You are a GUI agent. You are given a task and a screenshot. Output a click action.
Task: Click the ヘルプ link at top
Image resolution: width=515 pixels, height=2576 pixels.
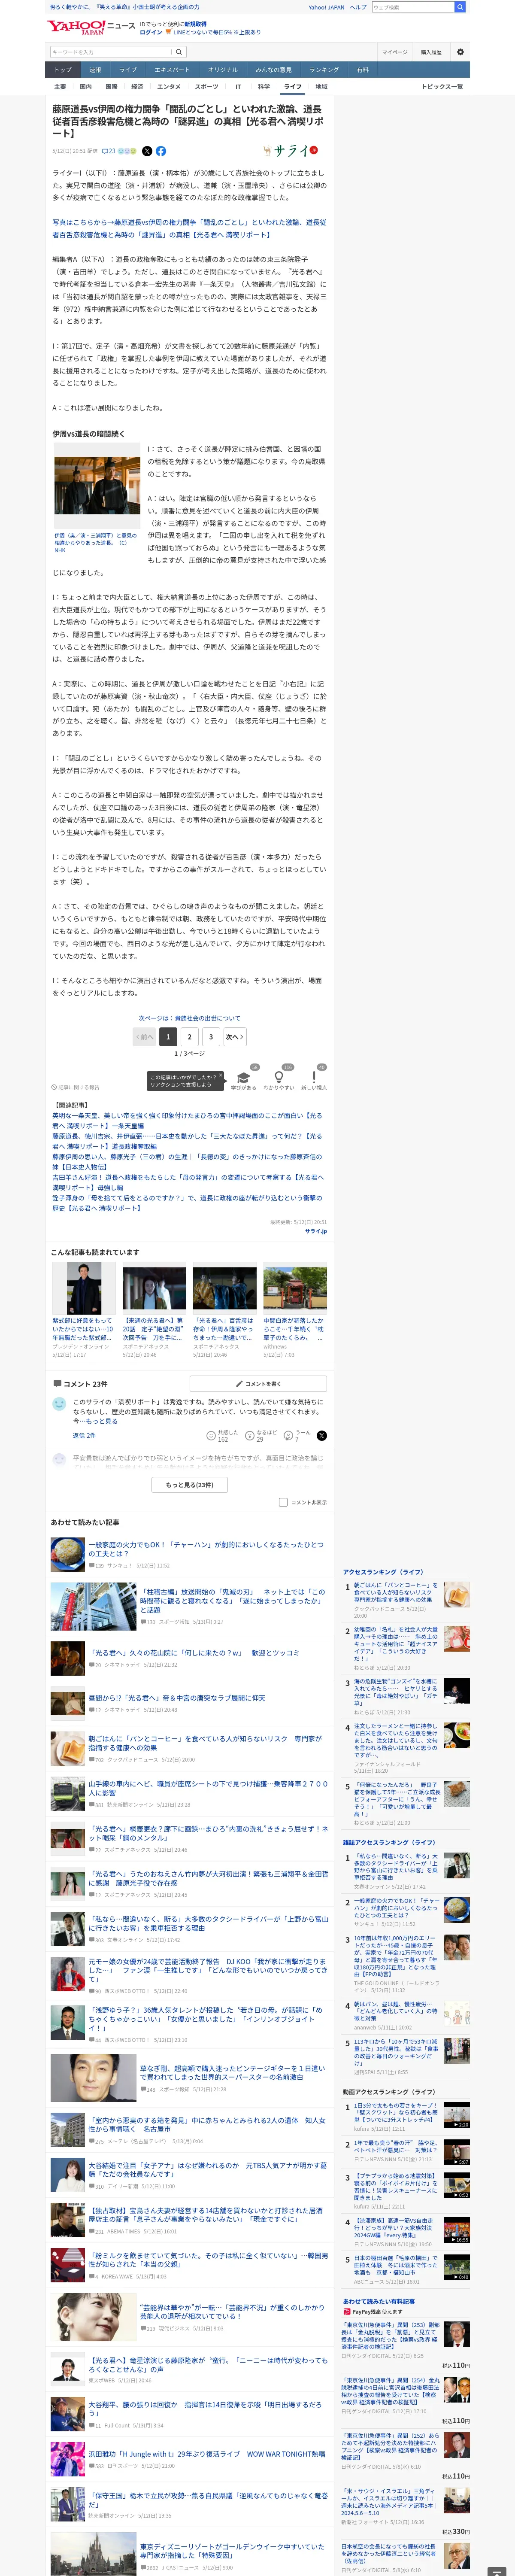[358, 7]
